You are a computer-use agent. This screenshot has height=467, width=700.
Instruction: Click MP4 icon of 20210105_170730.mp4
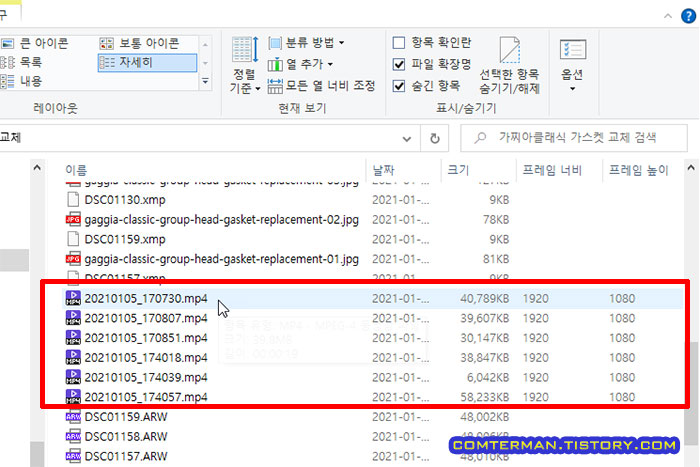click(x=73, y=298)
